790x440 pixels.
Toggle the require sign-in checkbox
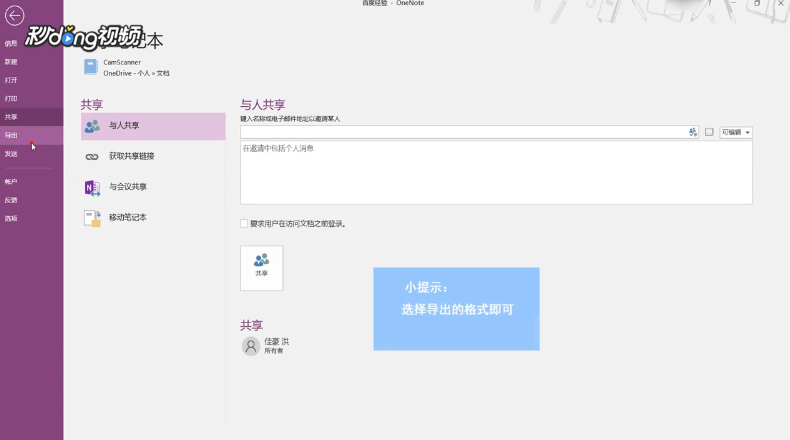tap(244, 223)
